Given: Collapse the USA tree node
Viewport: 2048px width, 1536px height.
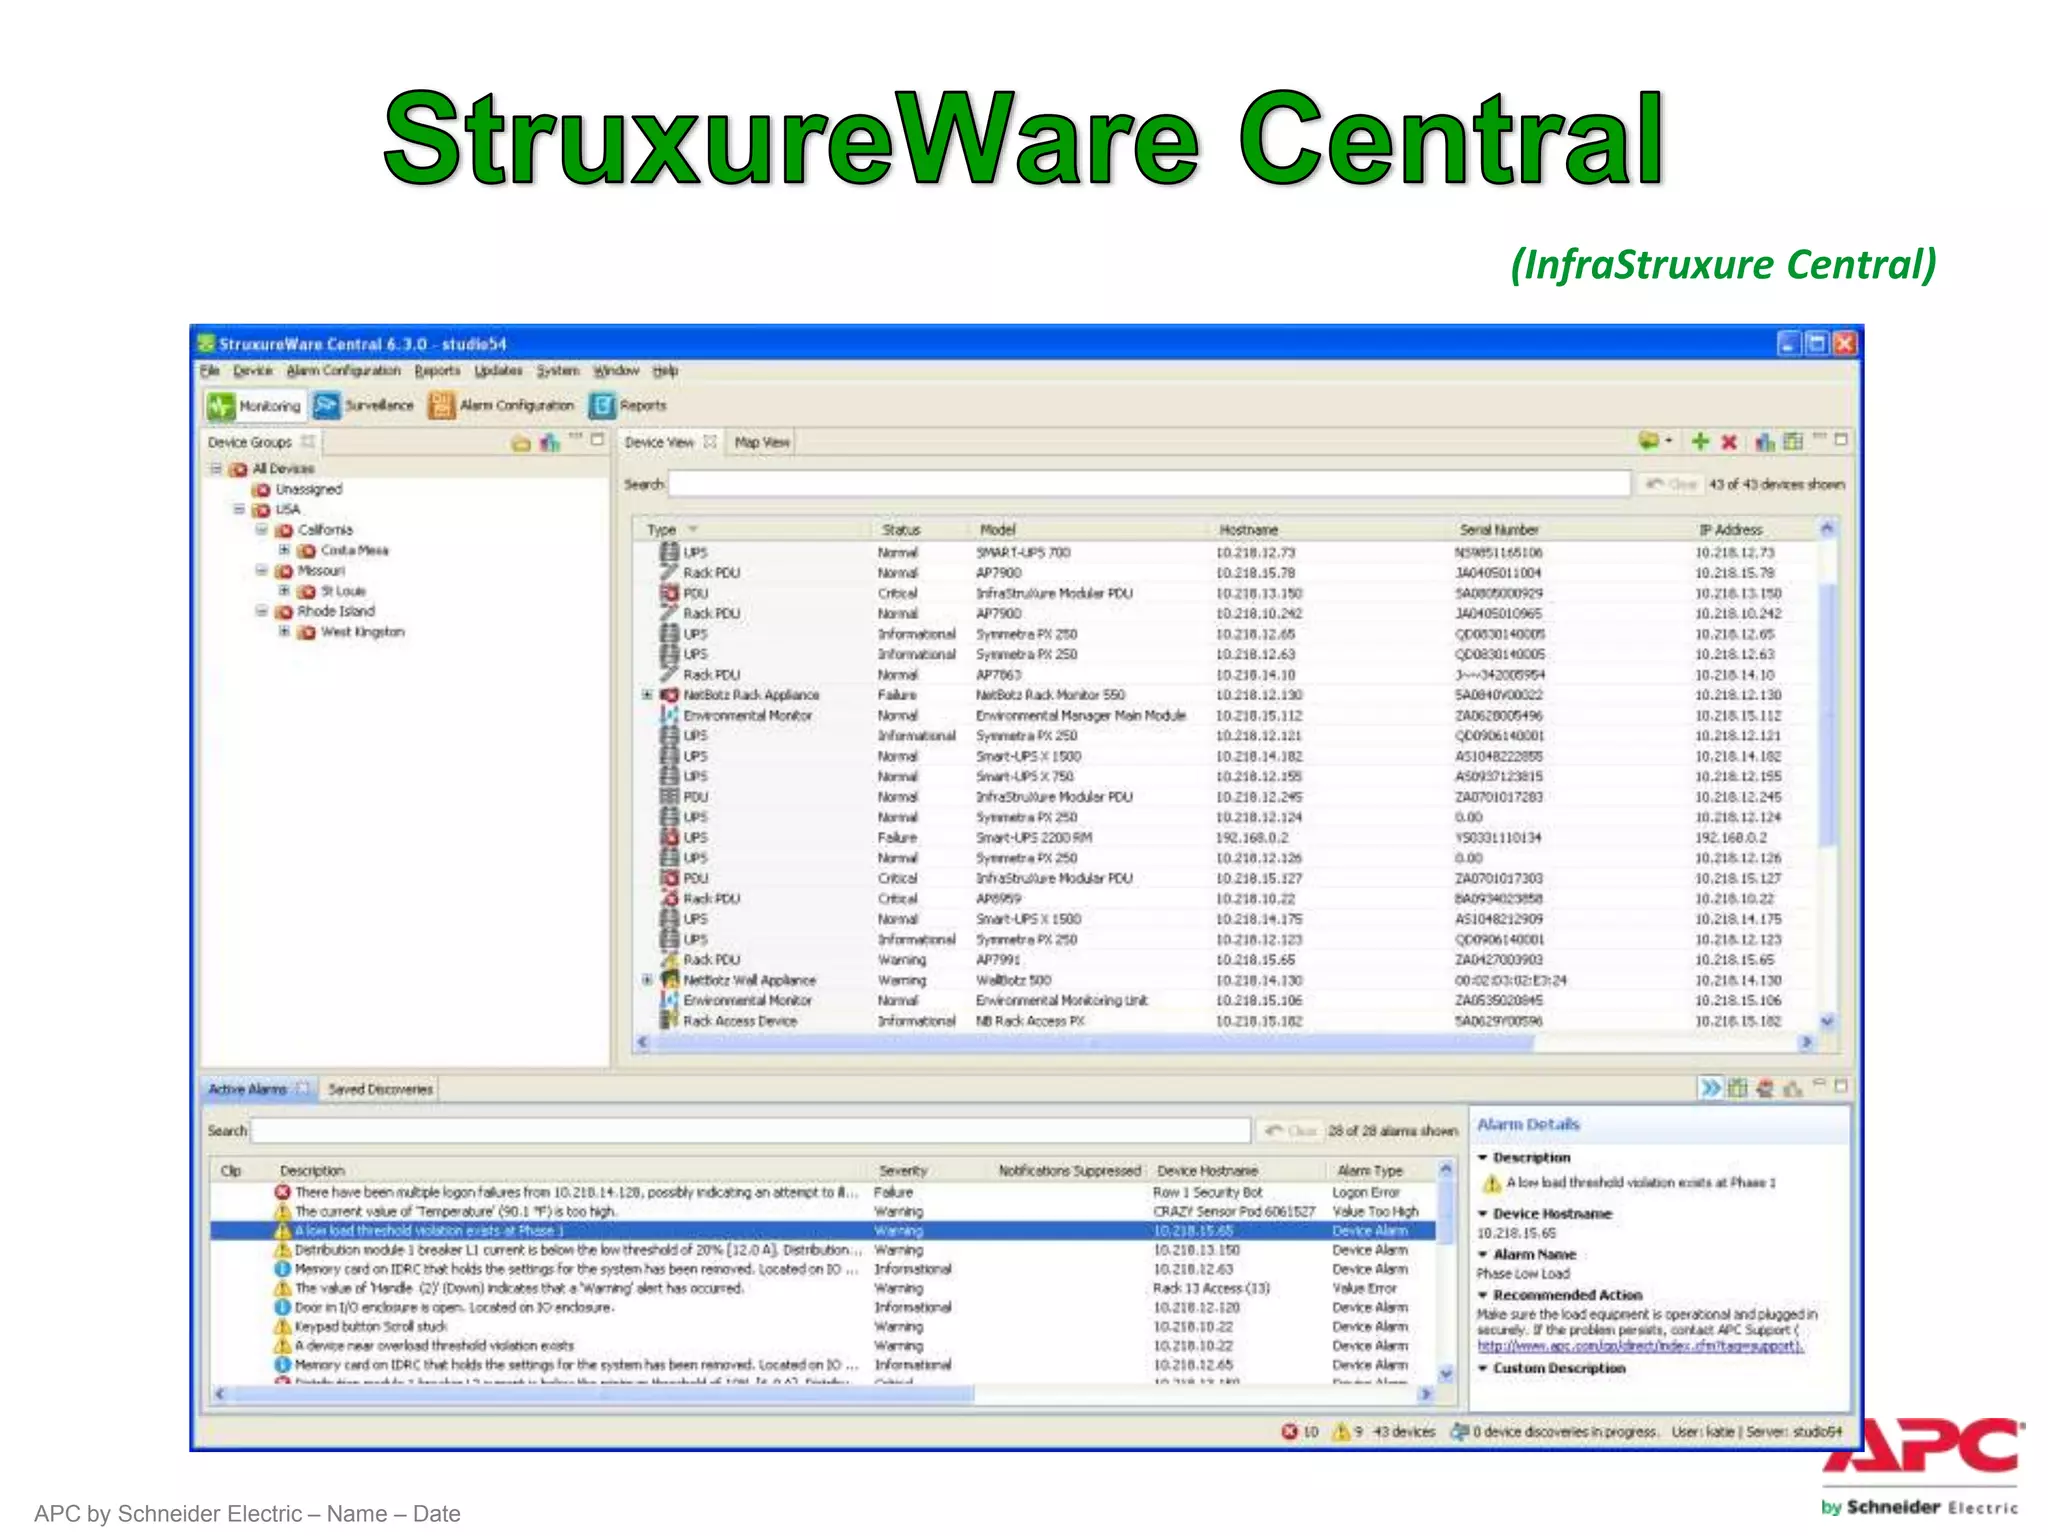Looking at the screenshot, I should [239, 509].
